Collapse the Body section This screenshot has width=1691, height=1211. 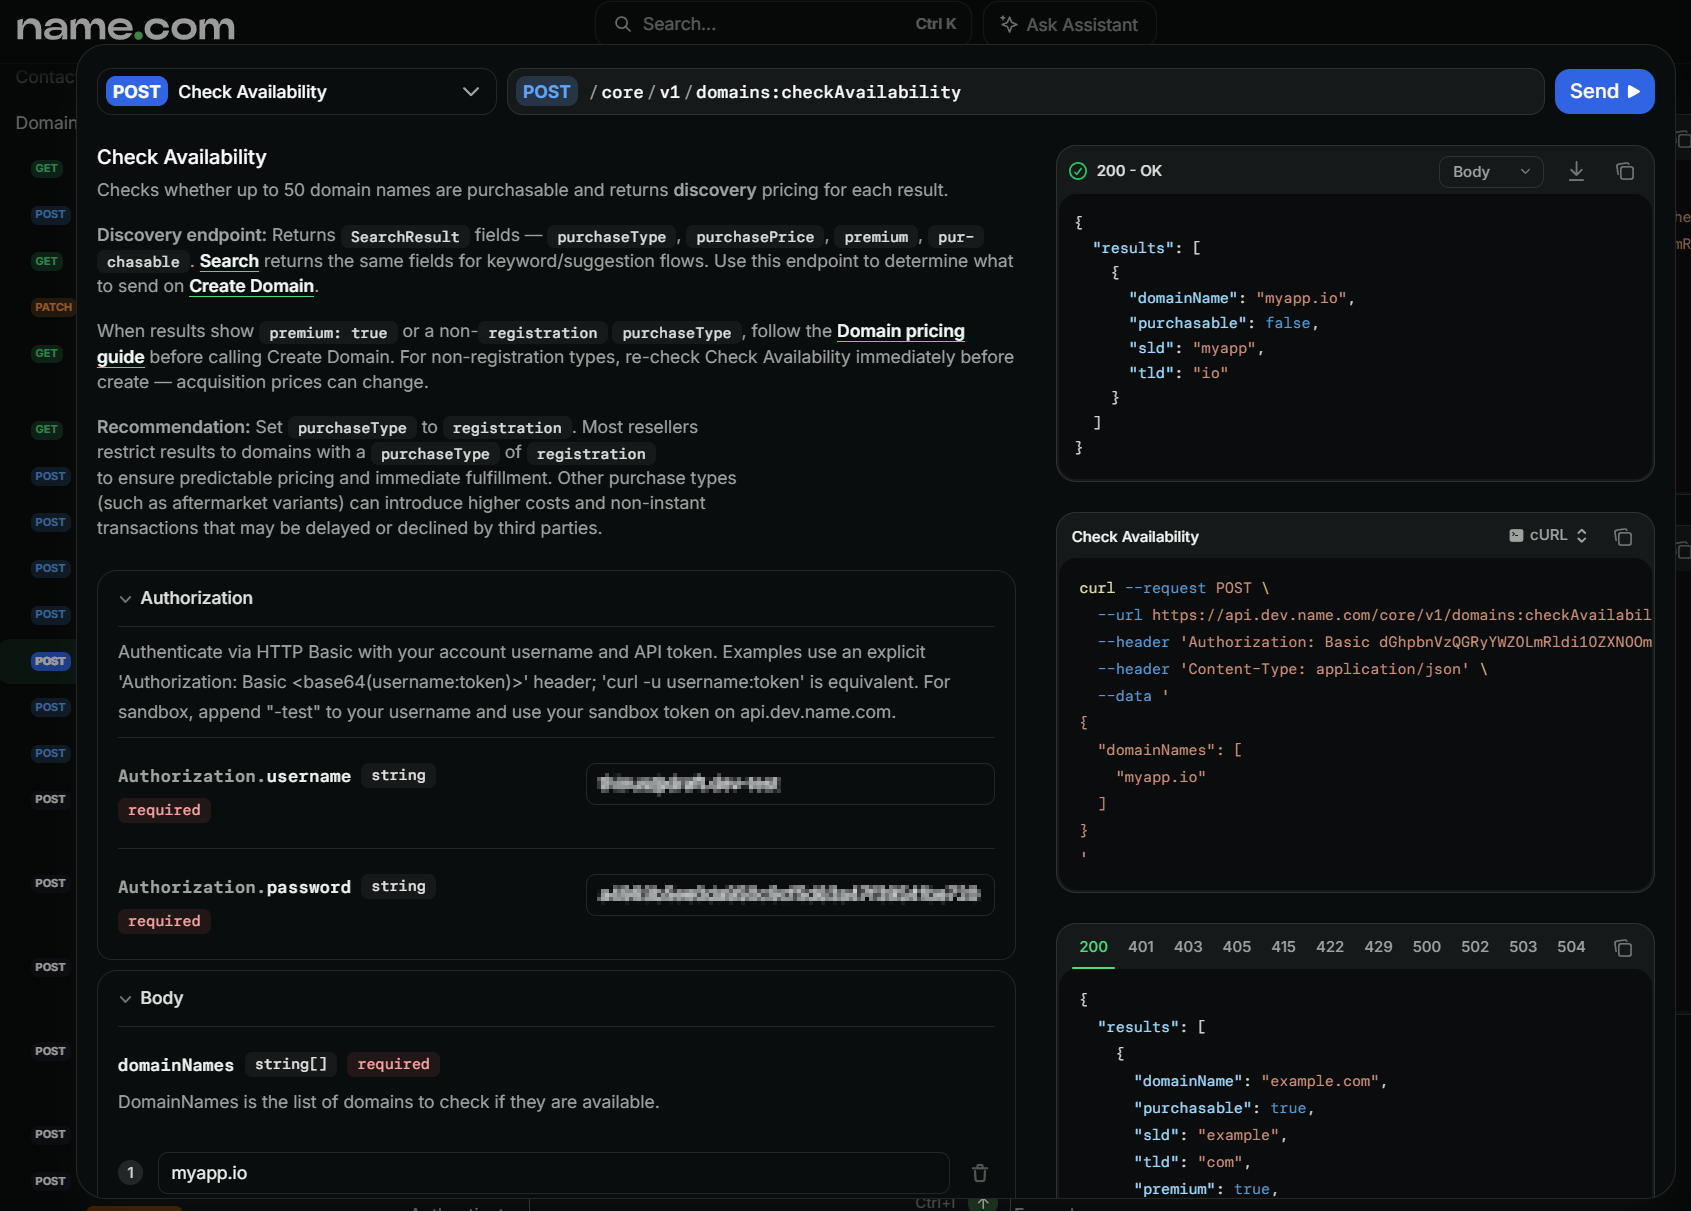[151, 998]
